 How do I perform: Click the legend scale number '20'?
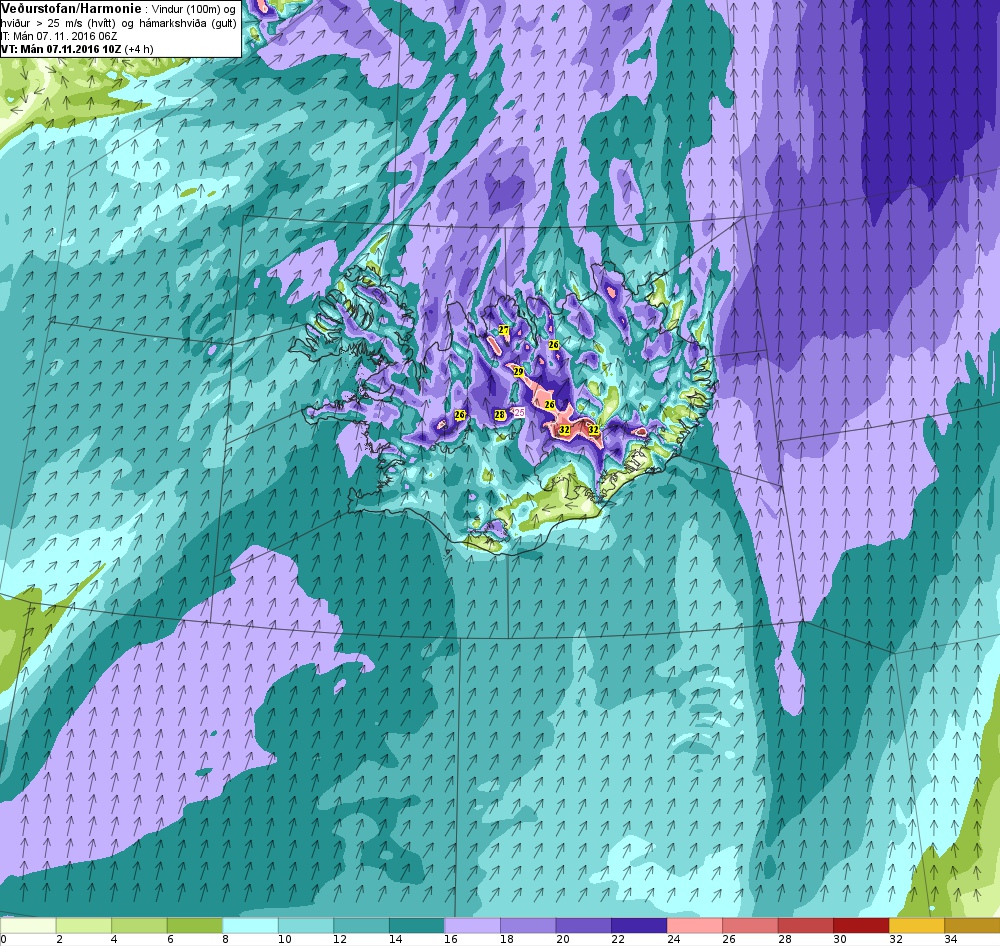[562, 939]
